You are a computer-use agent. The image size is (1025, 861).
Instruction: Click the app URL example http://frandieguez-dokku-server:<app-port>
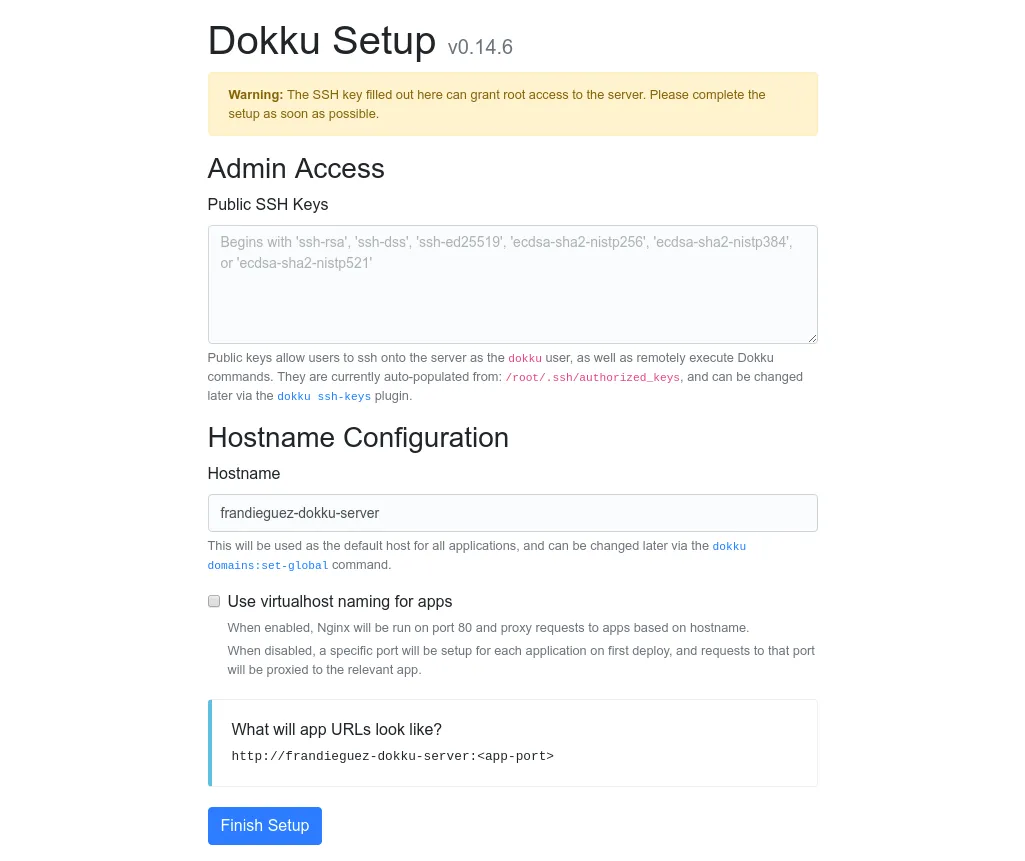tap(392, 756)
